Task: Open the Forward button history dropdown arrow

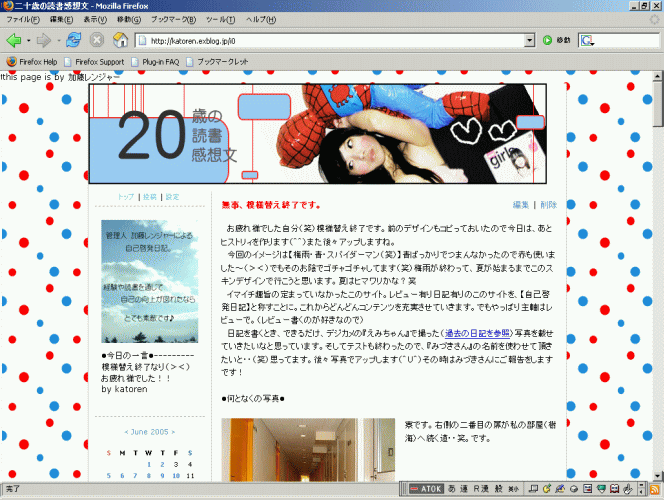Action: tap(58, 41)
